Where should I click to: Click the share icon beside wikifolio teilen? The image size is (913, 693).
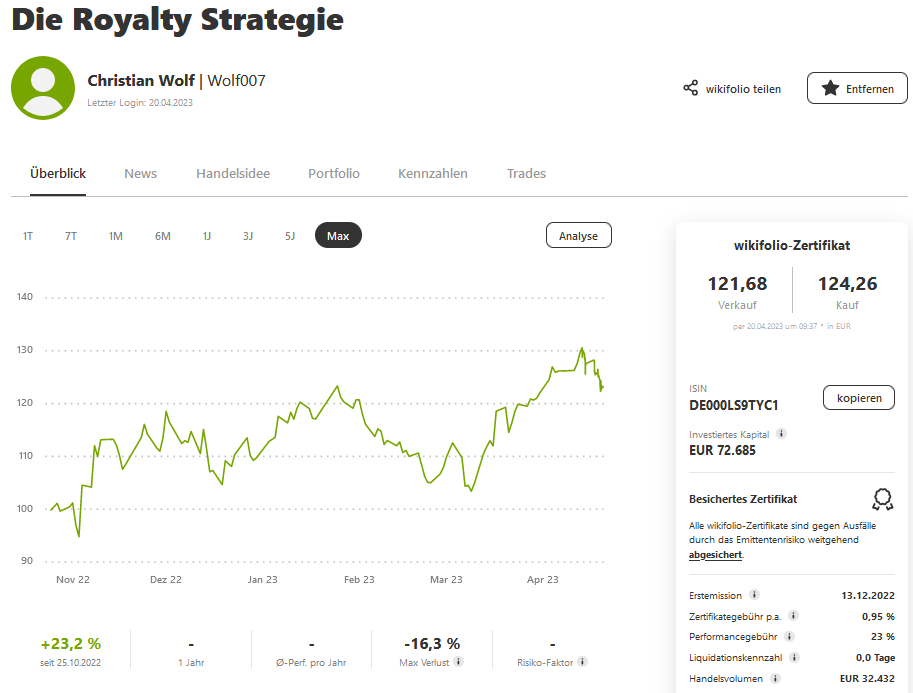click(x=690, y=88)
